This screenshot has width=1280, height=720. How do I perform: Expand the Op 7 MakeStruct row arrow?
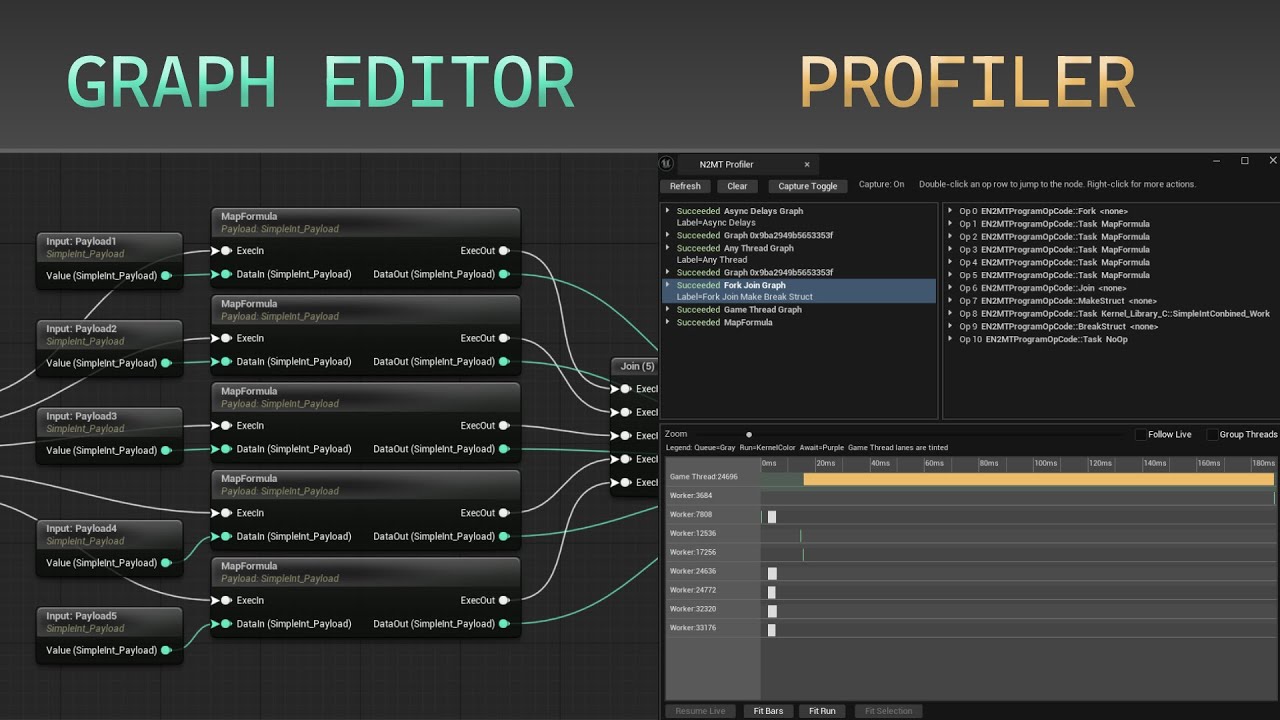[x=951, y=301]
